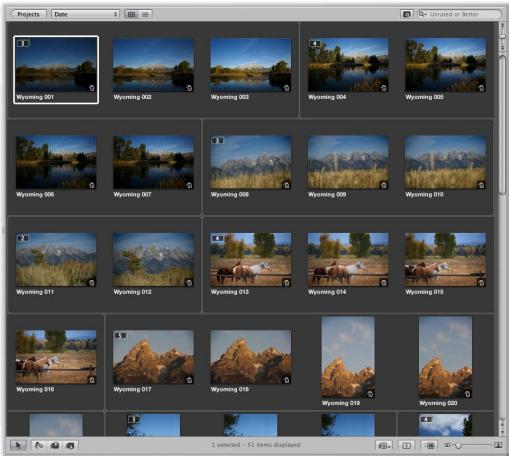509x456 pixels.
Task: Click the small thumbnail icon left of slider
Action: tap(448, 445)
